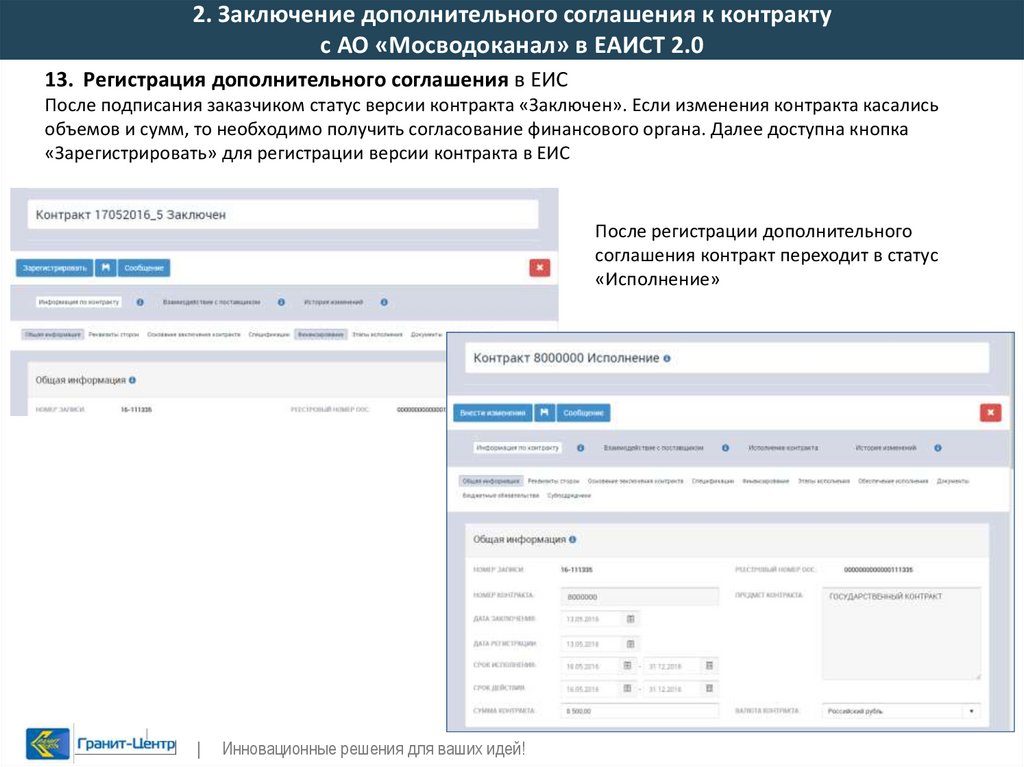Image resolution: width=1024 pixels, height=767 pixels.
Task: Open Реквизиты сторон sub-tab in Исполнение window
Action: click(554, 481)
